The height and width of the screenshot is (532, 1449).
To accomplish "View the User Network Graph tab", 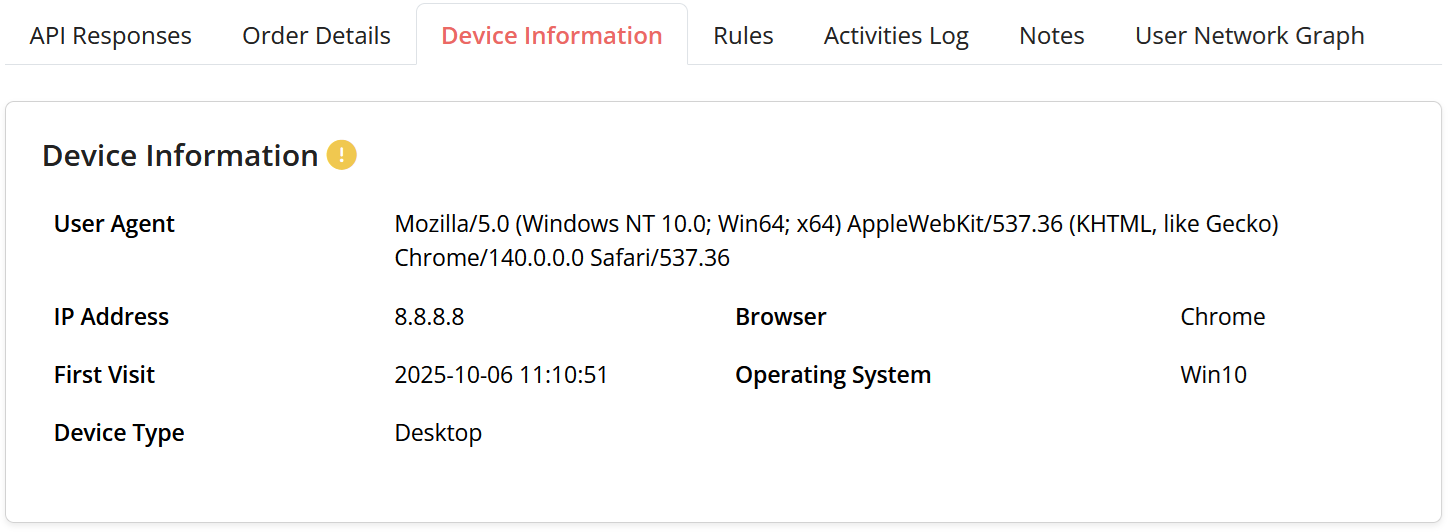I will click(x=1249, y=36).
